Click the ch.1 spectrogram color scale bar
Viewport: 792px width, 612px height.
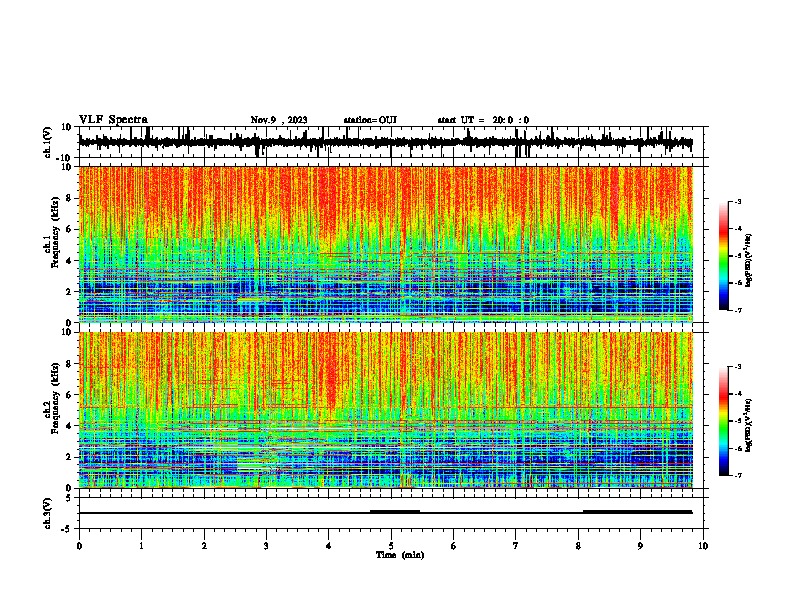tap(724, 256)
